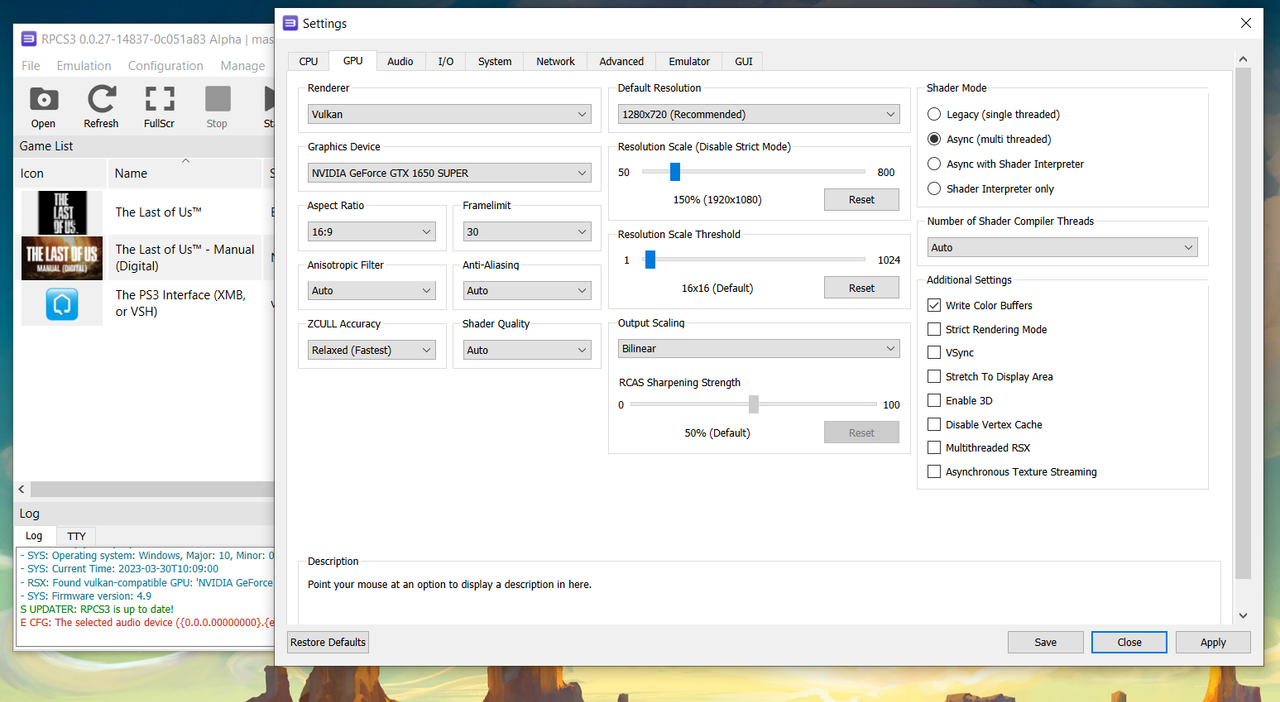
Task: Enable Multithreaded RSX
Action: pos(934,448)
